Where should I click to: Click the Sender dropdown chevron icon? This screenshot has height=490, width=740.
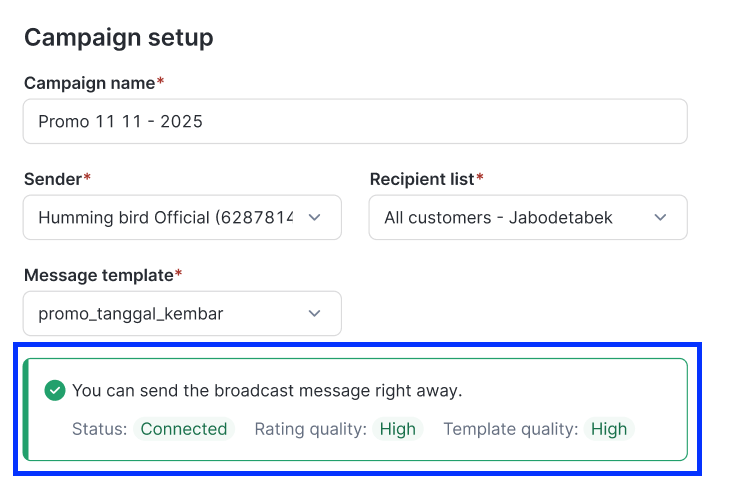(x=314, y=217)
